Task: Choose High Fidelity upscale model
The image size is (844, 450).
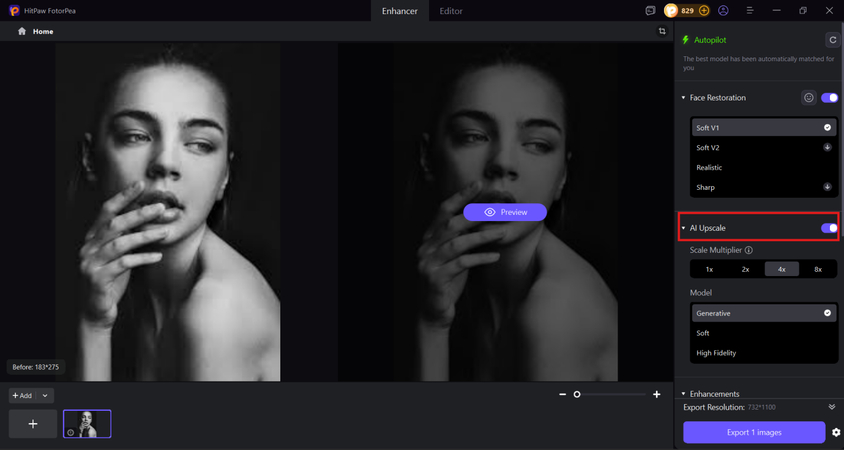Action: (764, 353)
